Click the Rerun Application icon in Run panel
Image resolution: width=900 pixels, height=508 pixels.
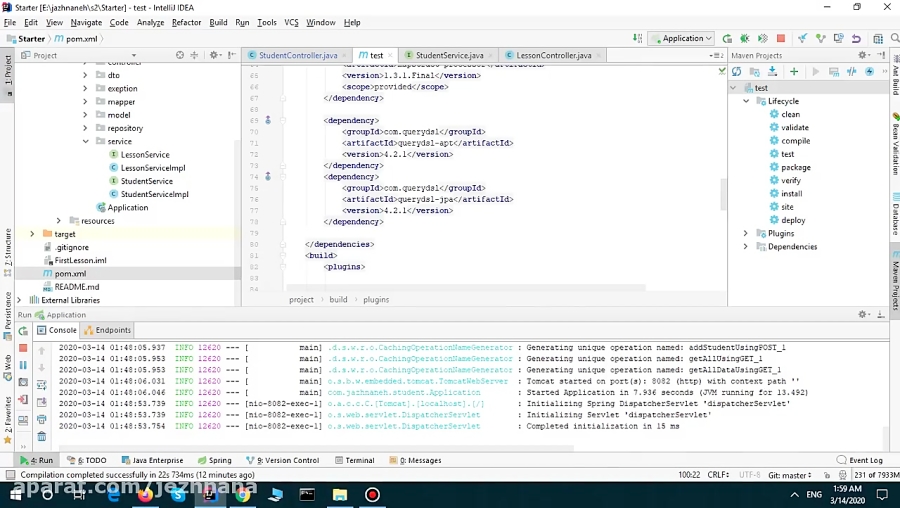pos(23,331)
